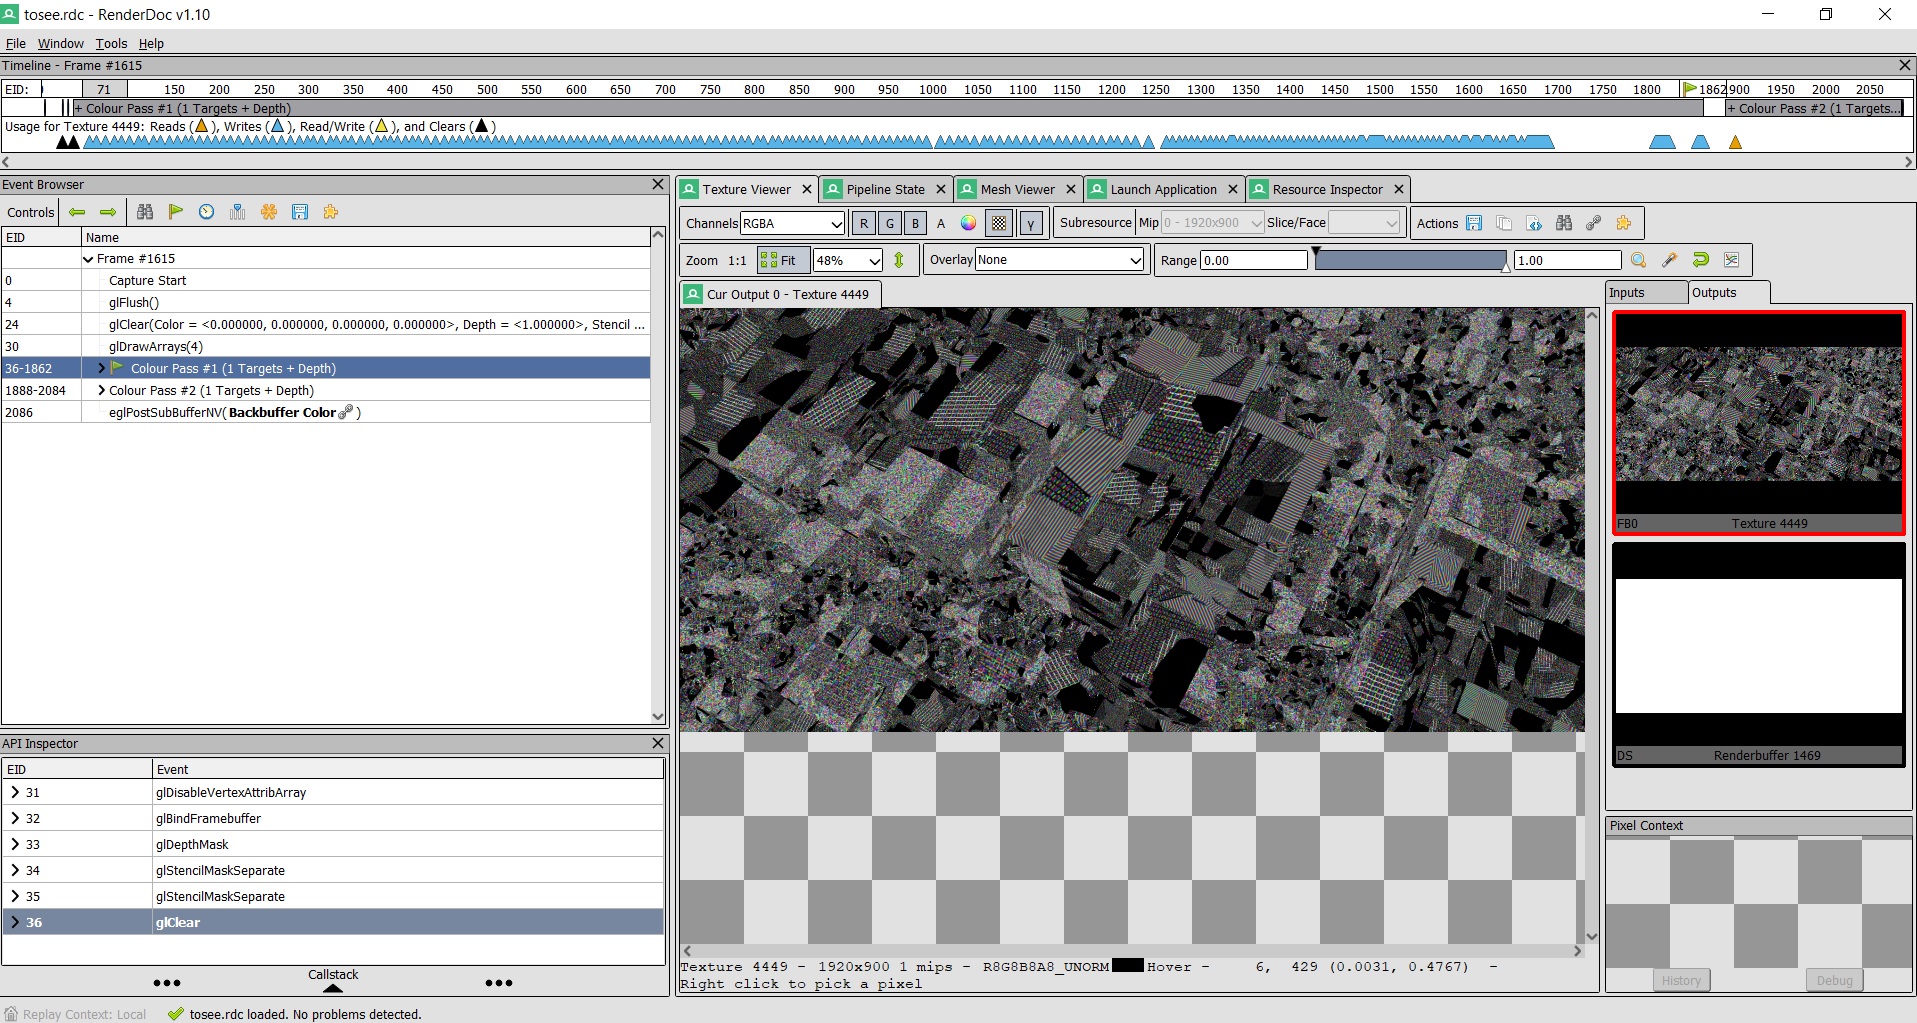Open the clock timing icon in Event Browser controls

point(206,212)
